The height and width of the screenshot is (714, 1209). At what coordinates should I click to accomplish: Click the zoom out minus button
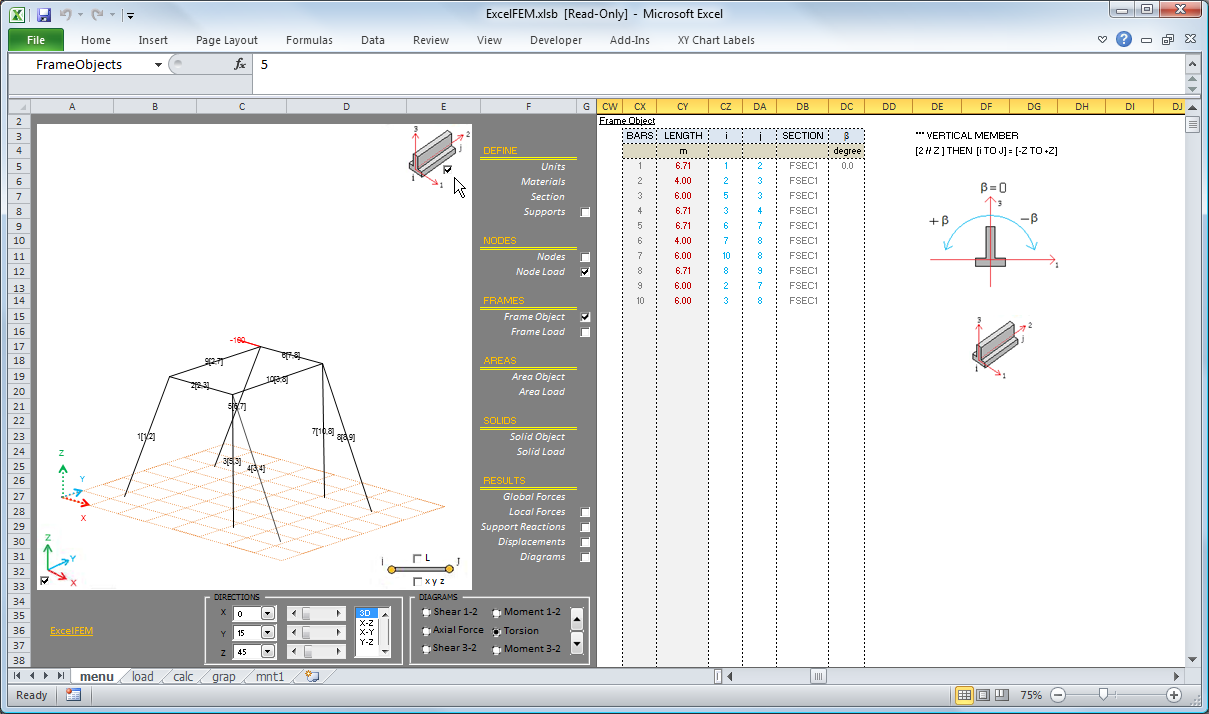(1058, 695)
